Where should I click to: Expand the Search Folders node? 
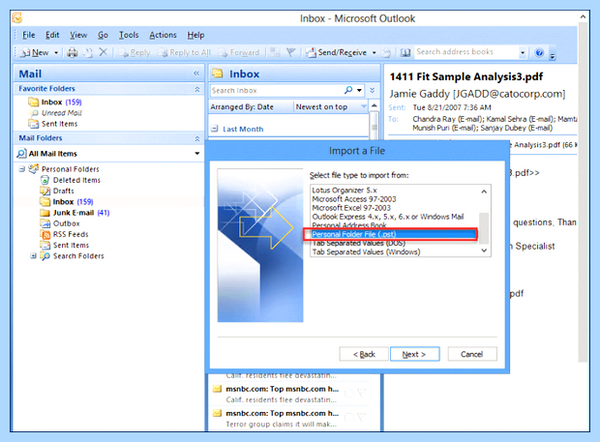tap(33, 256)
